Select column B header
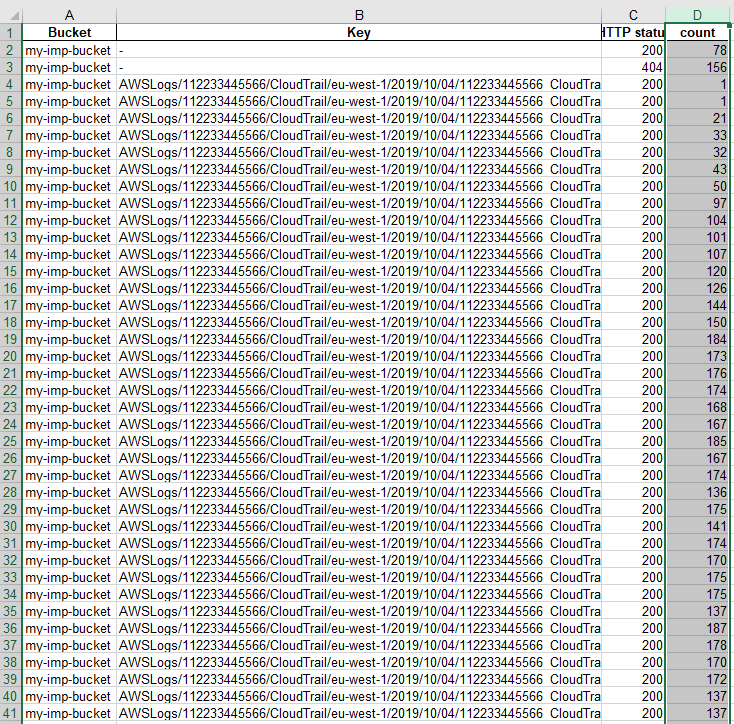The image size is (734, 724). [x=359, y=15]
